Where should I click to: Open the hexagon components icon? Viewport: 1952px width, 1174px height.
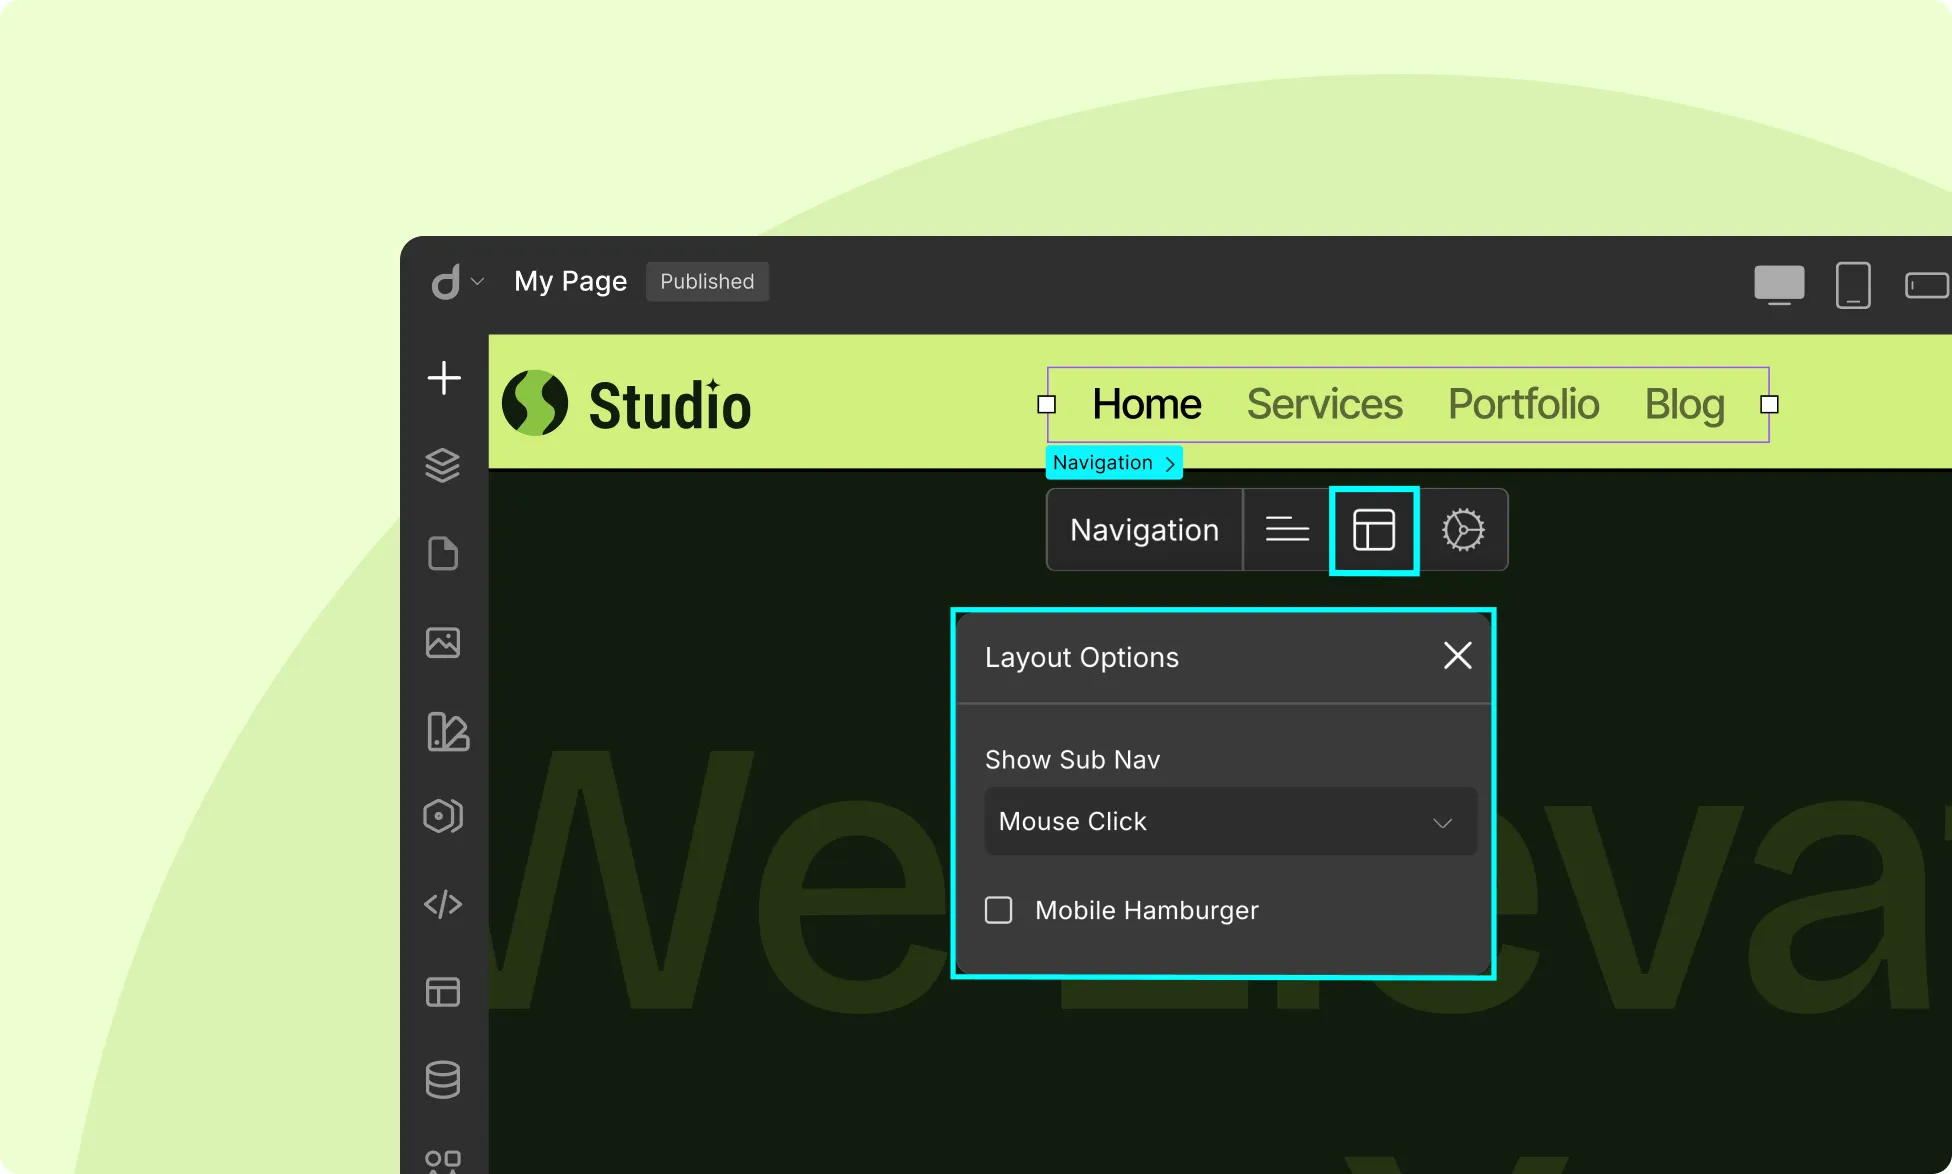443,816
